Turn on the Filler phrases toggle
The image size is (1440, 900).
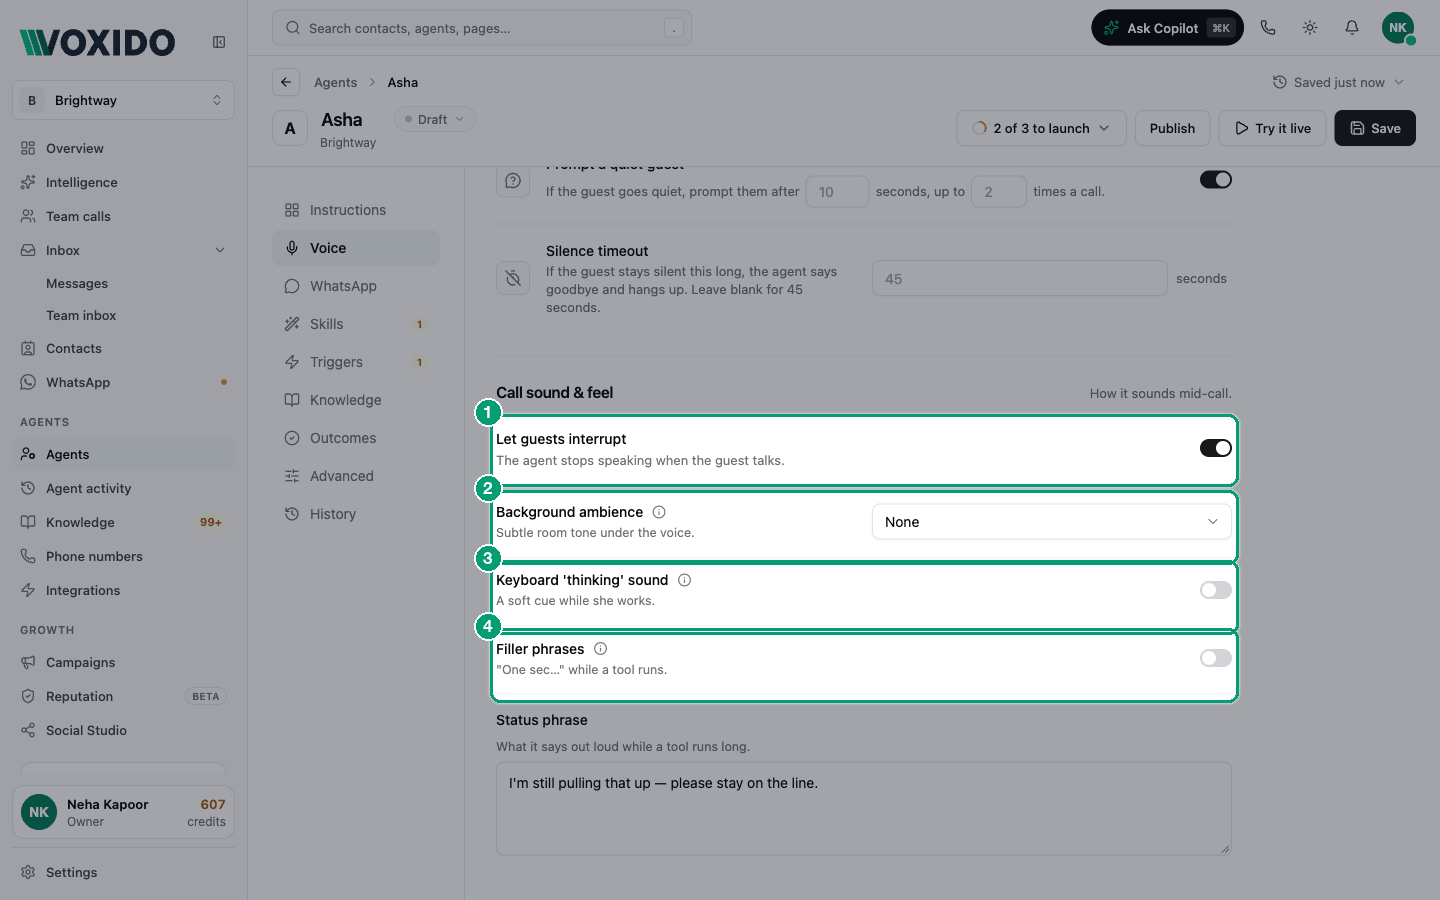(x=1216, y=658)
